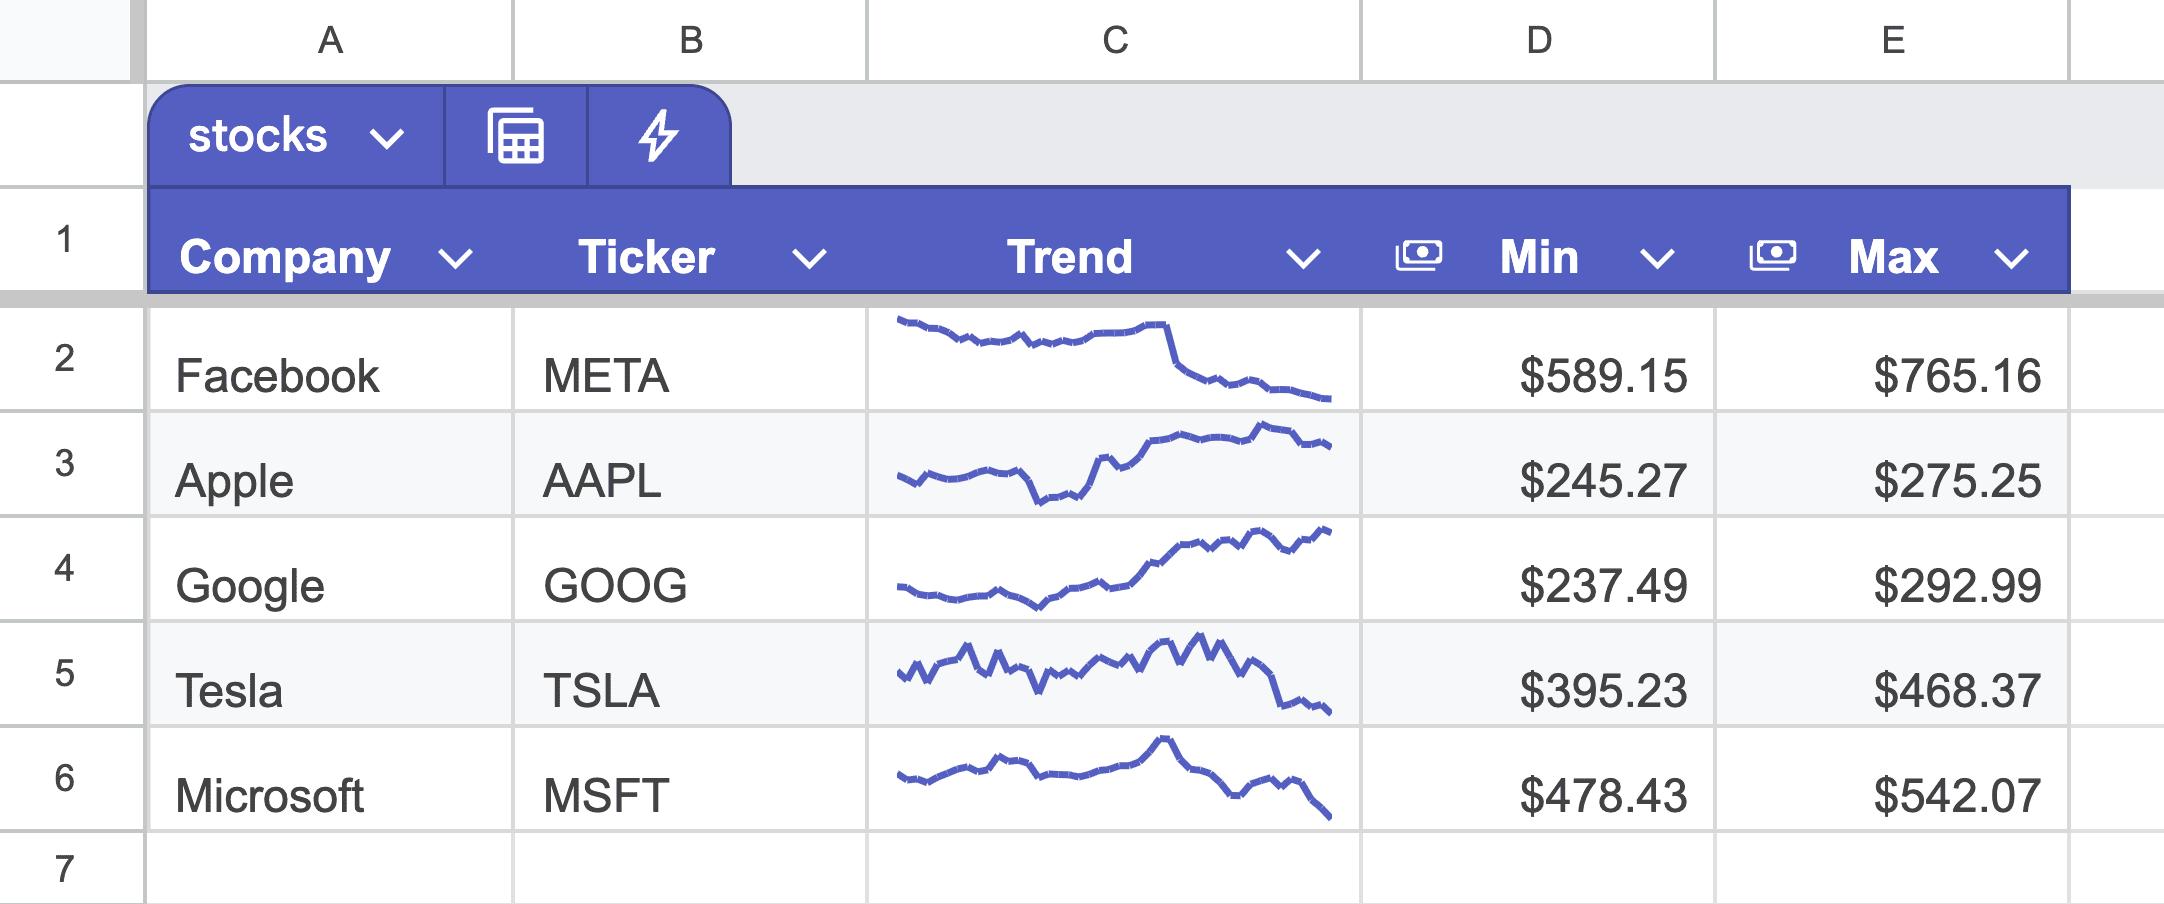Click the currency icon beside Max
2164x904 pixels.
pyautogui.click(x=1773, y=256)
